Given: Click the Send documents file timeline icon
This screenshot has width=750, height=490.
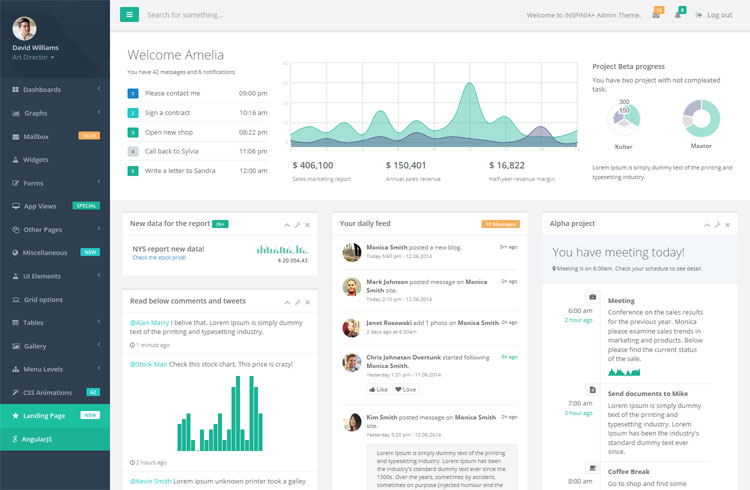Looking at the screenshot, I should pyautogui.click(x=593, y=390).
